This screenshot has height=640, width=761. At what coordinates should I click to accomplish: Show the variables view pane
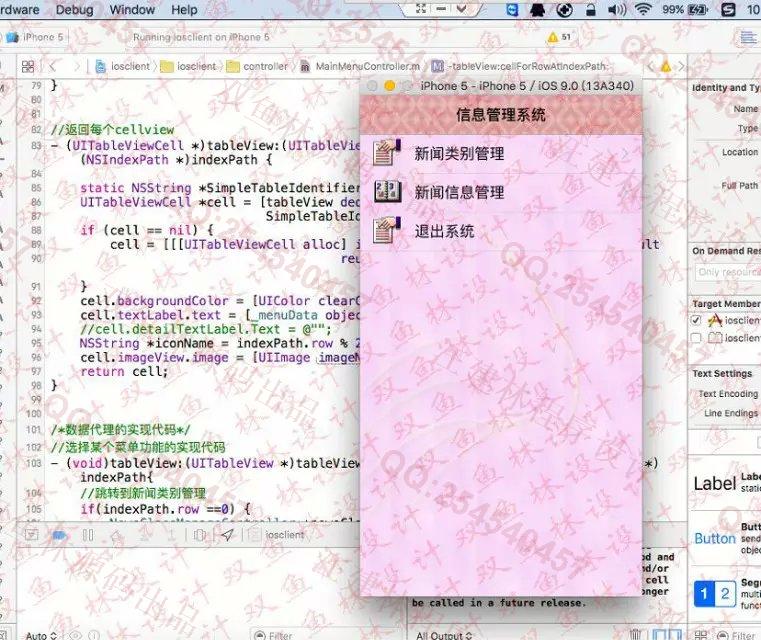tap(660, 634)
